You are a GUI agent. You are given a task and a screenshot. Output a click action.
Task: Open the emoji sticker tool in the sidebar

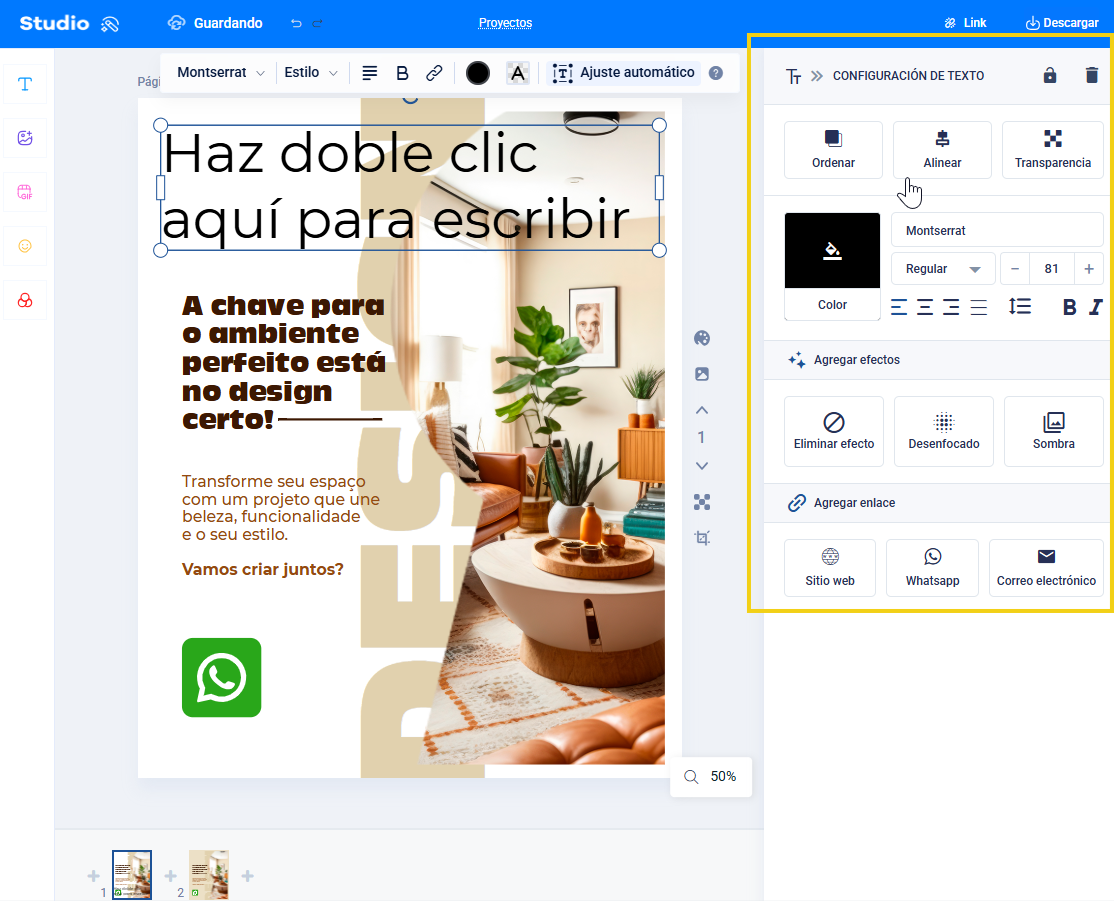coord(25,246)
